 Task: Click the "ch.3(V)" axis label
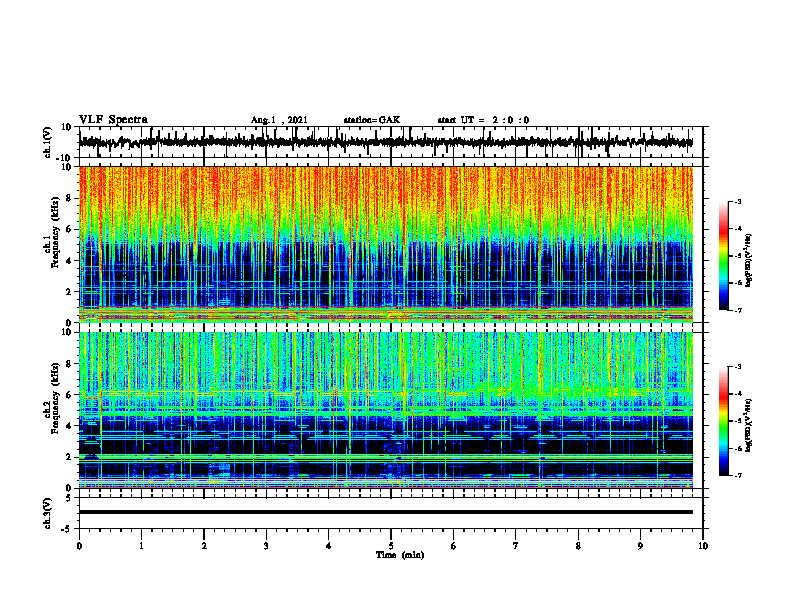point(48,513)
